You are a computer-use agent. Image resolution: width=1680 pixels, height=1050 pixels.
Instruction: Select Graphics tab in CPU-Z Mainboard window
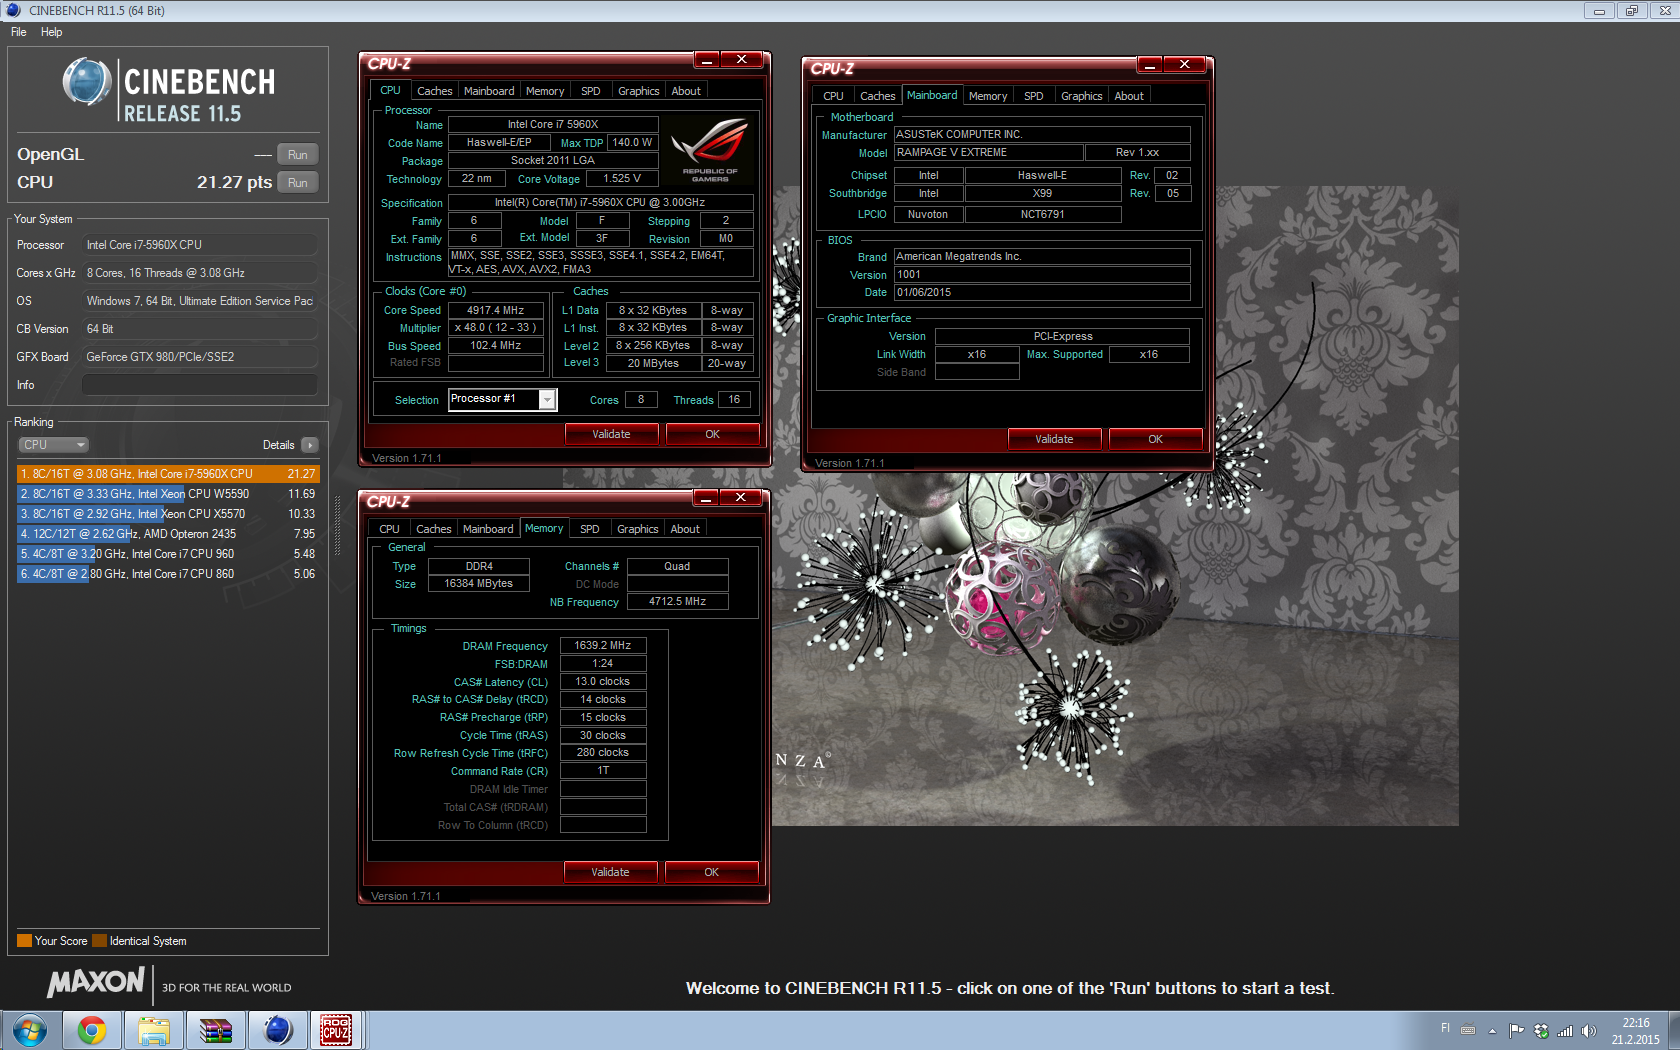tap(1081, 96)
